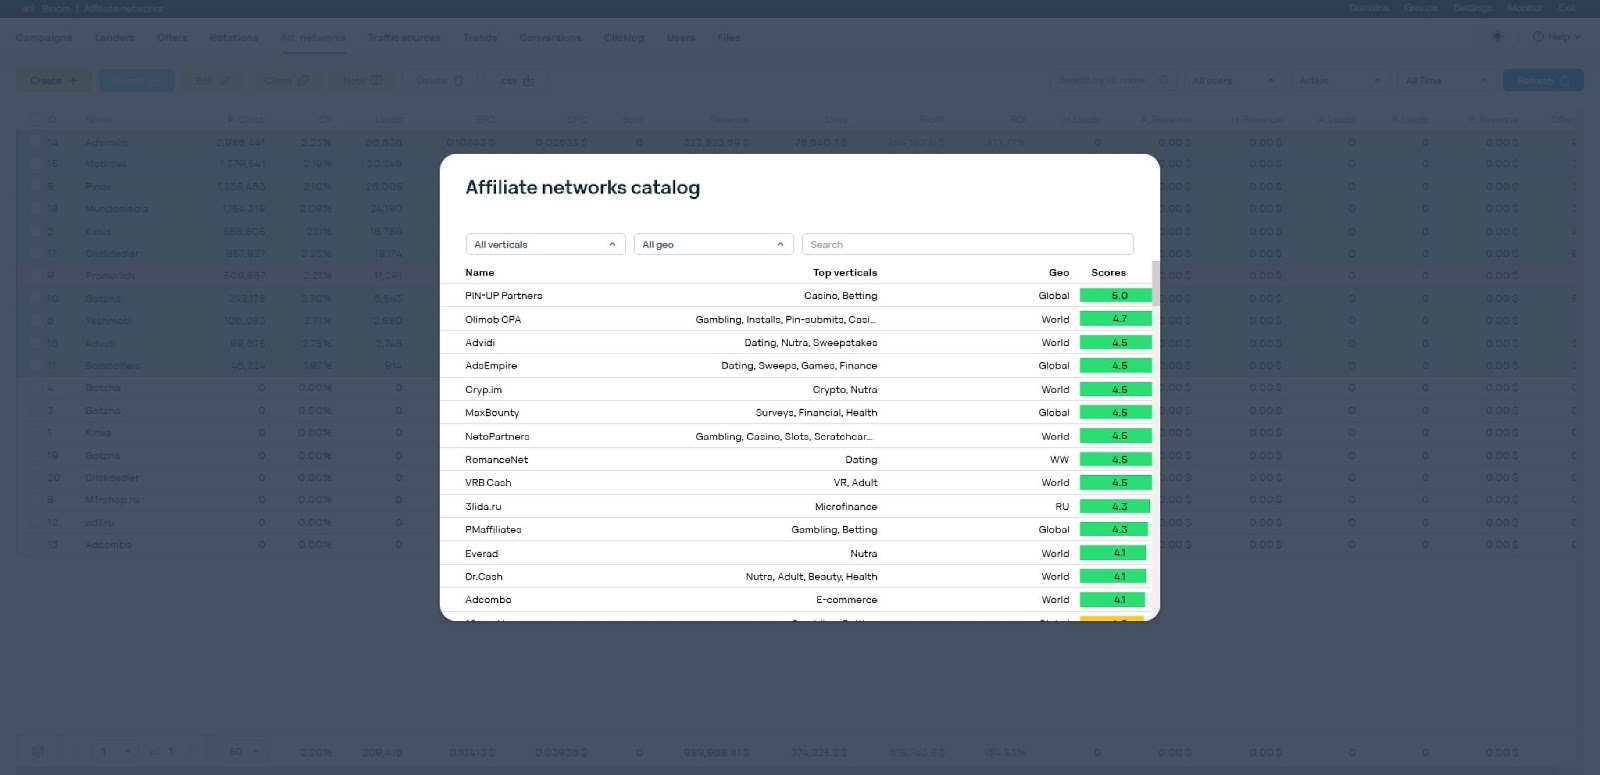Select the Advidi catalog row

click(x=796, y=342)
